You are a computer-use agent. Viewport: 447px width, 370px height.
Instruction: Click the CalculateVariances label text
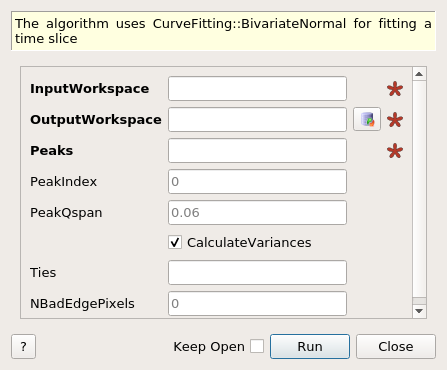click(249, 243)
